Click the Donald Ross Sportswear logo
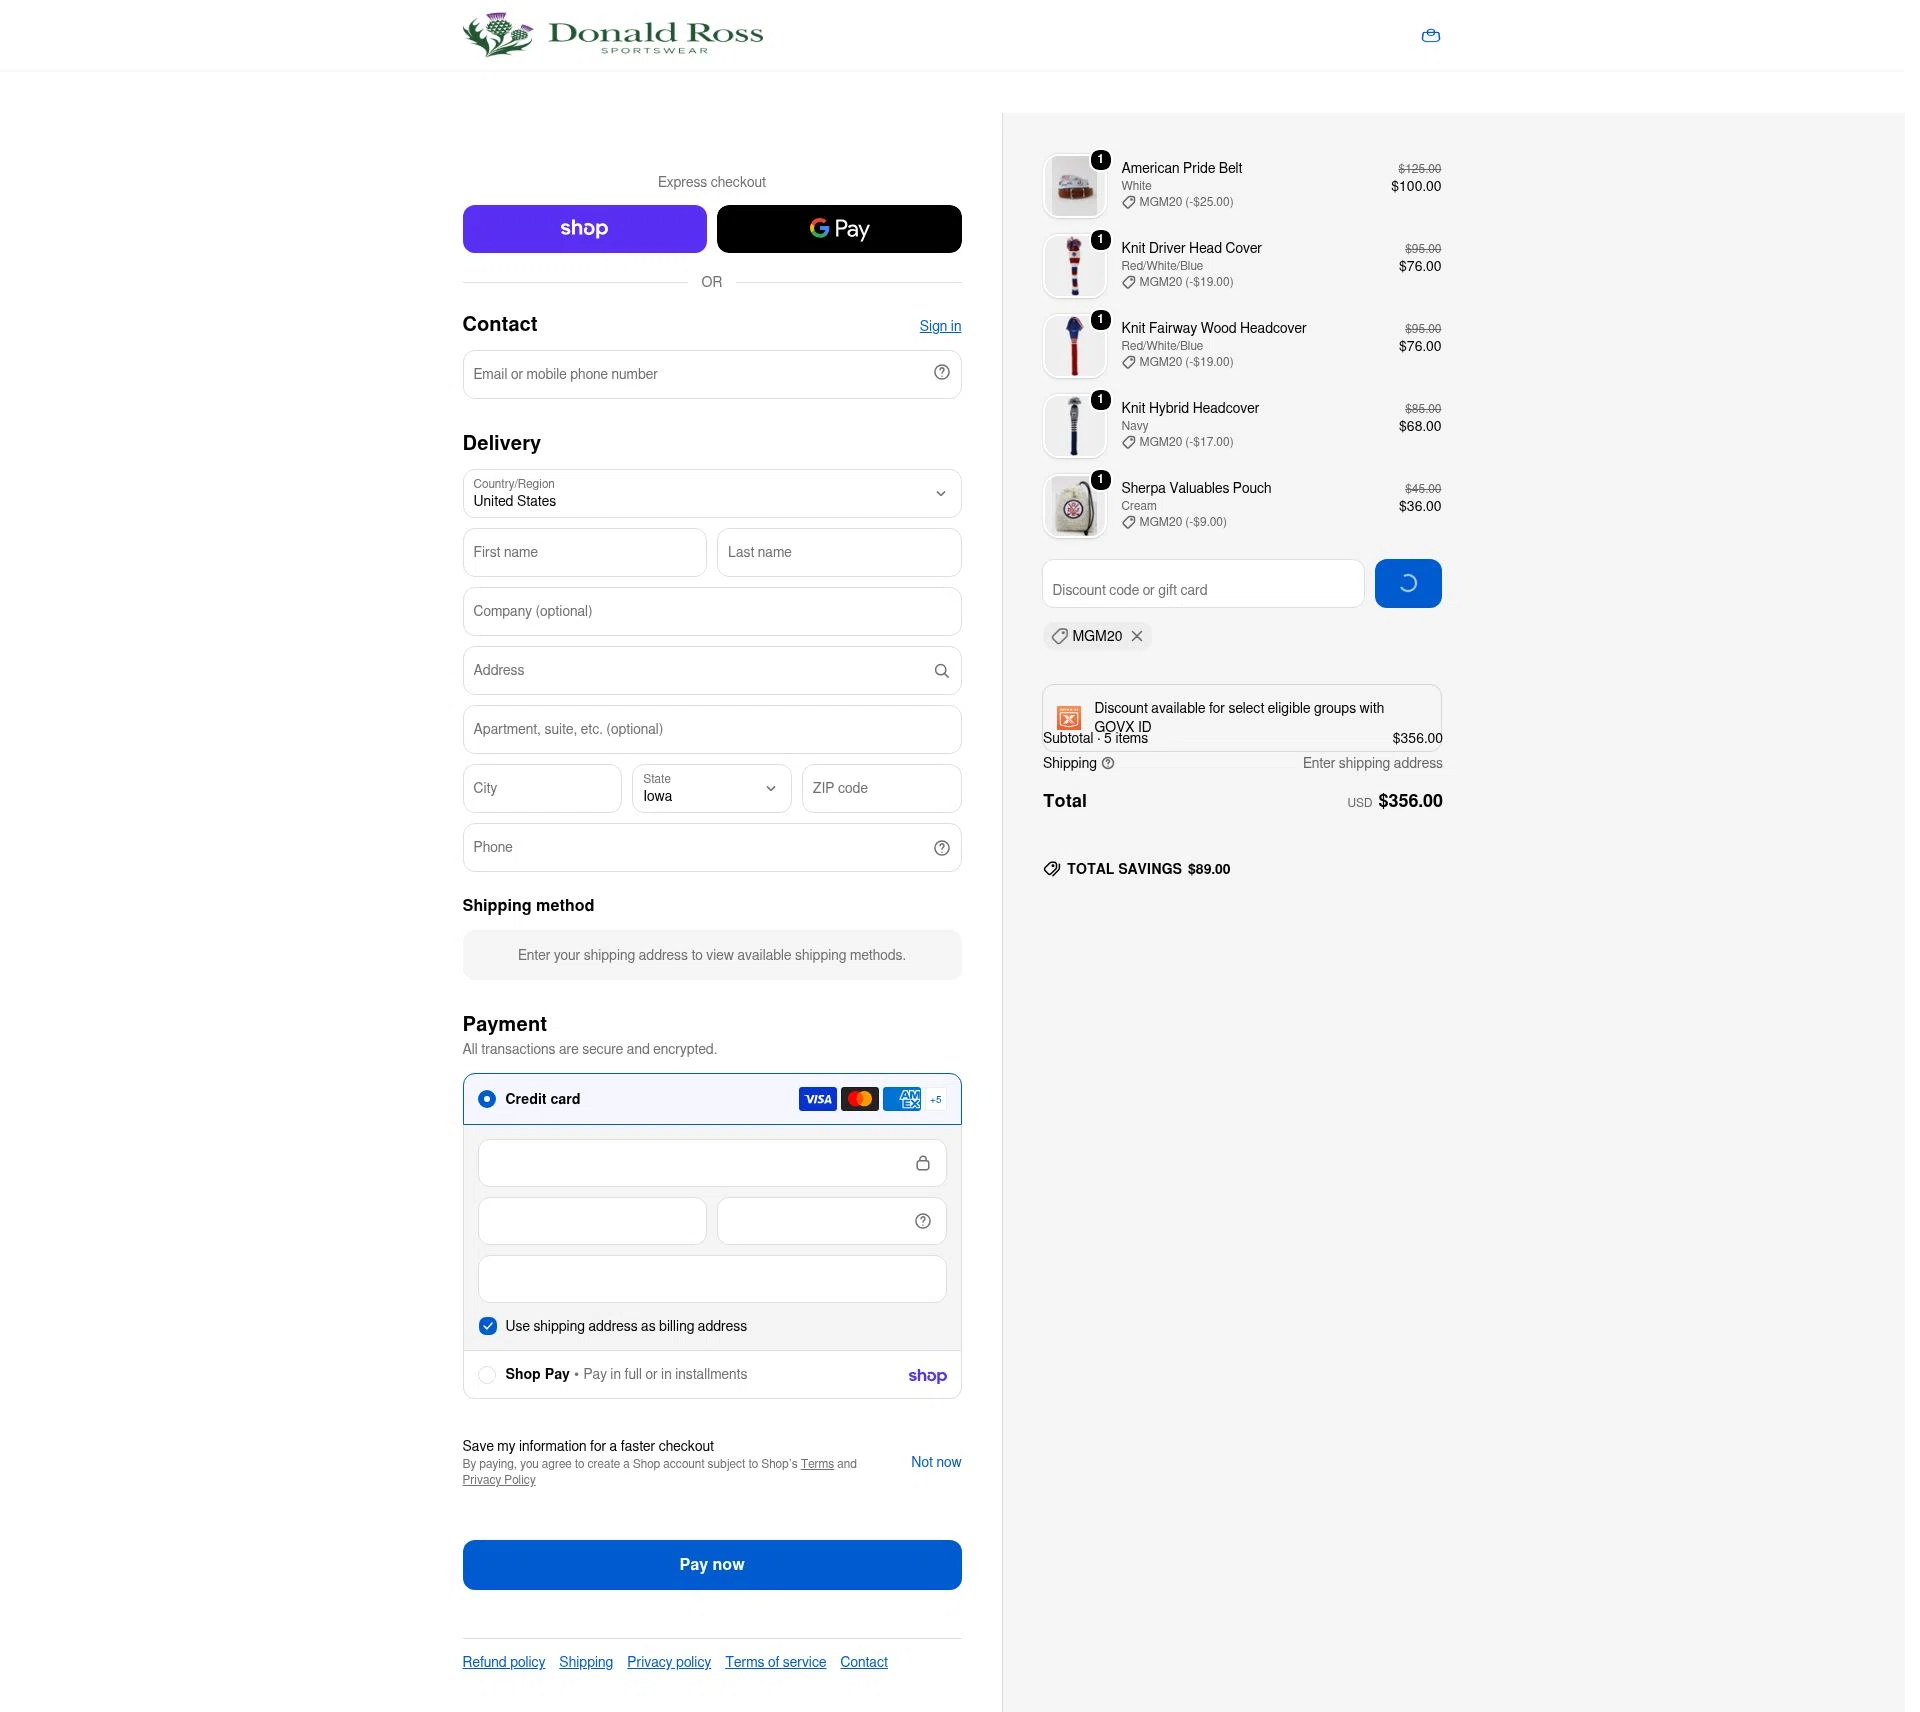The height and width of the screenshot is (1712, 1920). pos(613,35)
